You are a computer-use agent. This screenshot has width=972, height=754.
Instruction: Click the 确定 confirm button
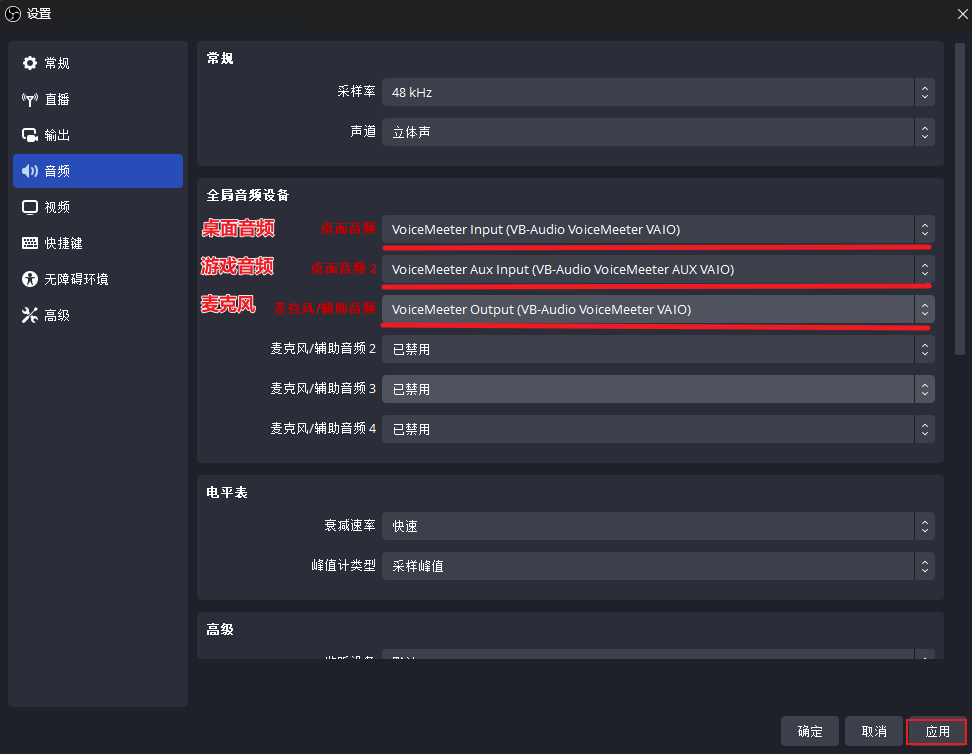point(810,731)
